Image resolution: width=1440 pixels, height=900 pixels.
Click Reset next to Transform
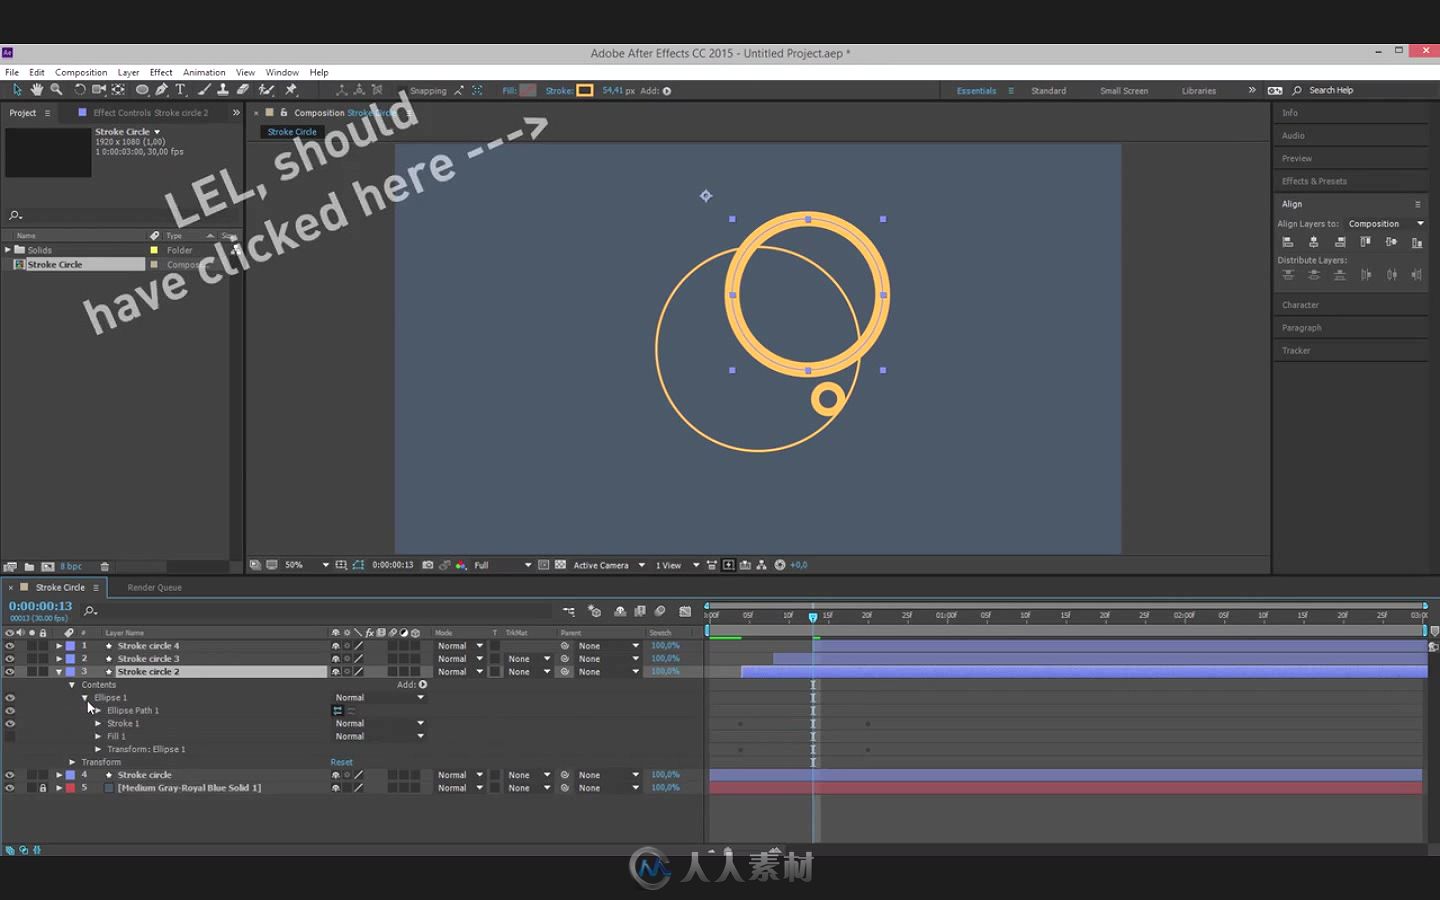pyautogui.click(x=342, y=762)
